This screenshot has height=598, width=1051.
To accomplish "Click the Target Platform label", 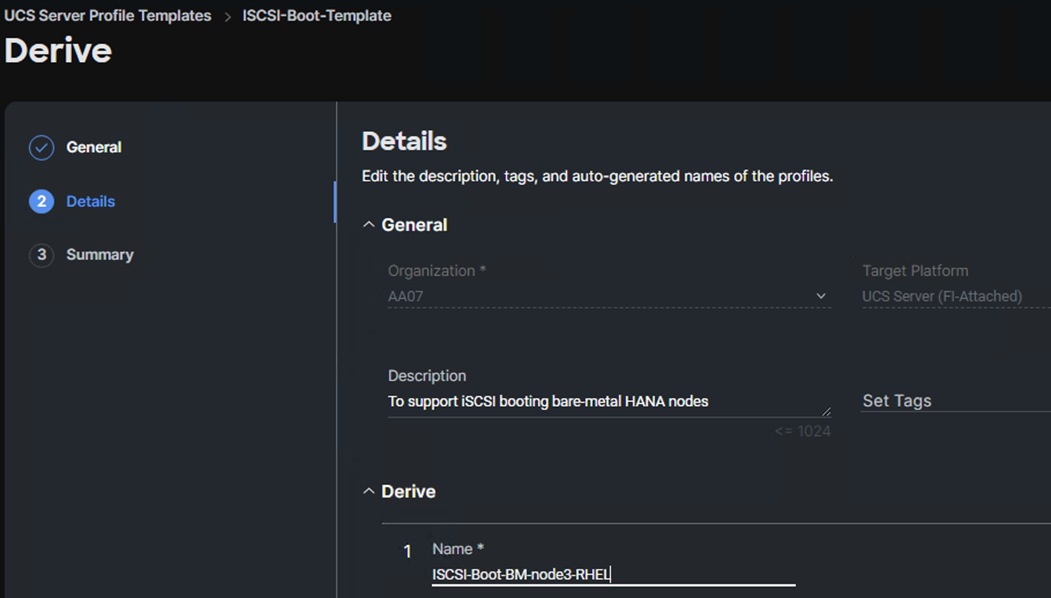I will [x=915, y=271].
